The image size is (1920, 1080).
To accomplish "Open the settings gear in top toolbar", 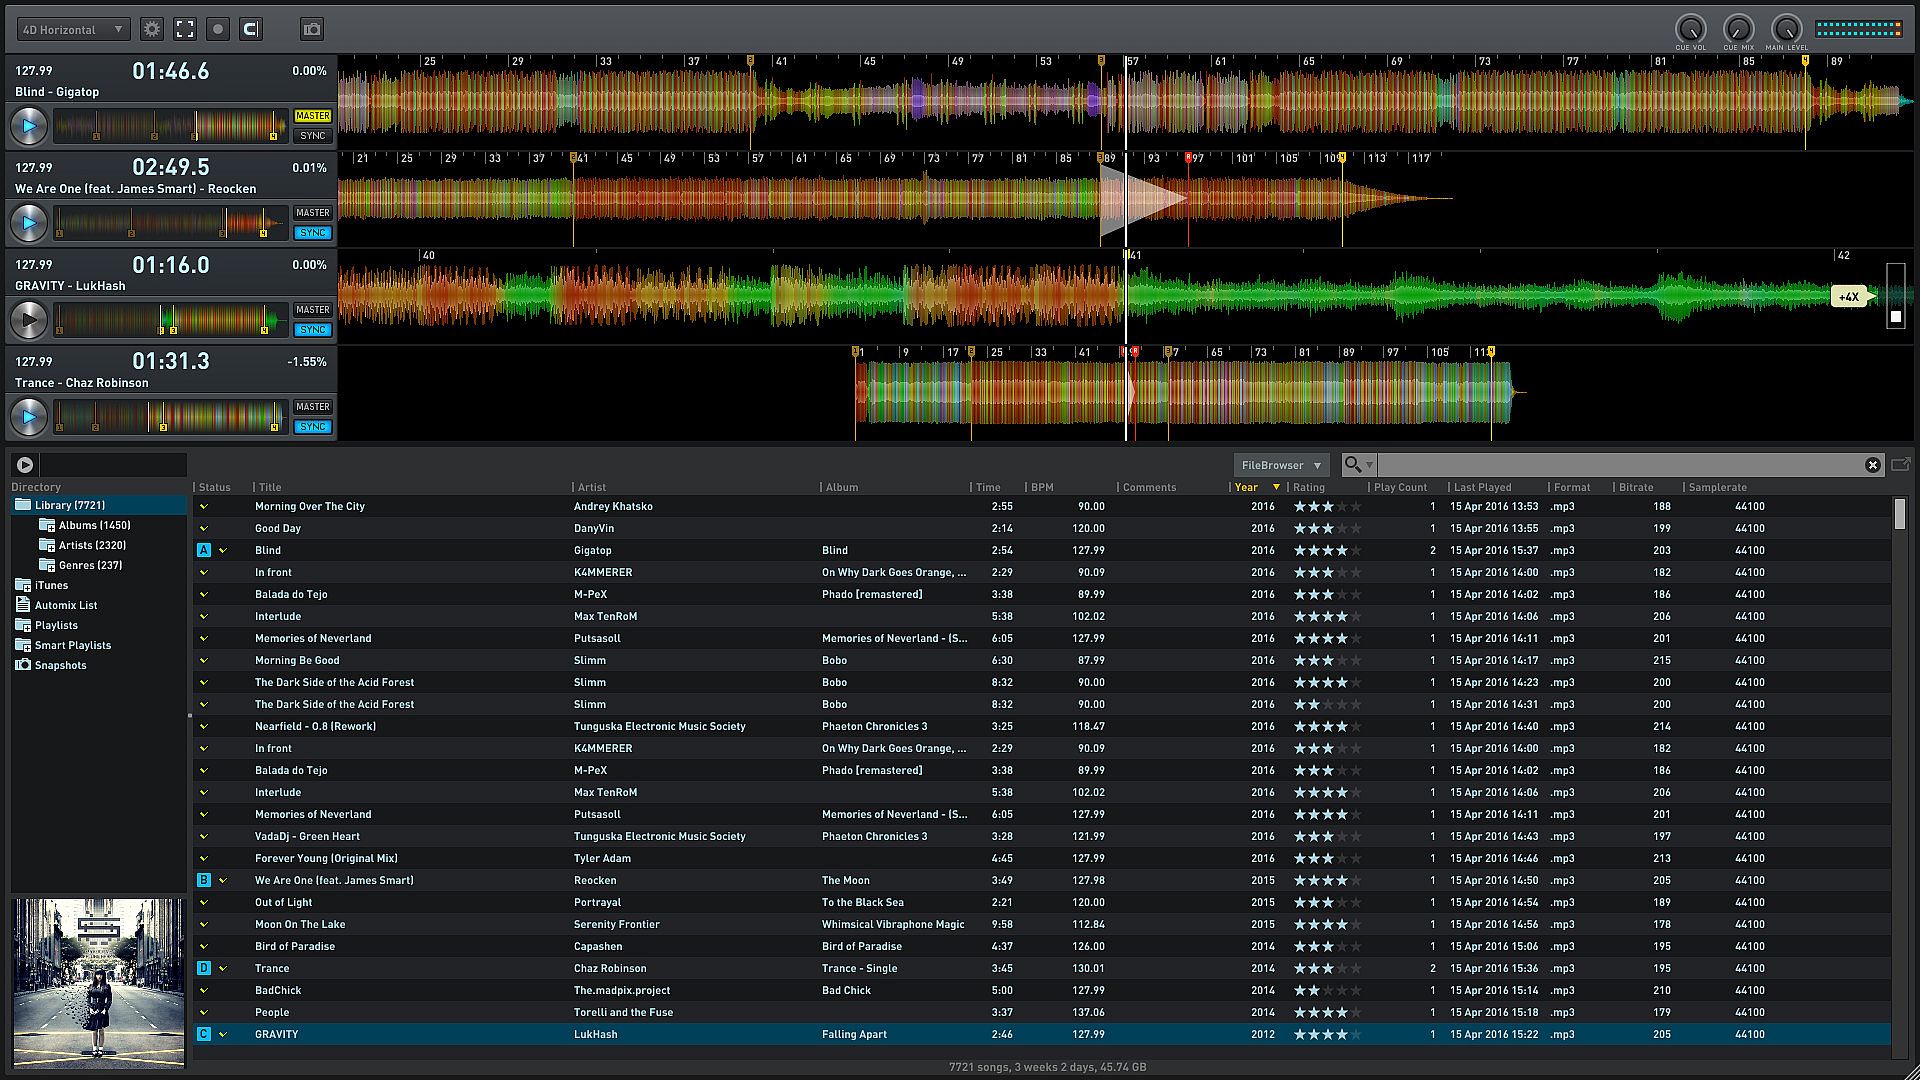I will click(x=152, y=29).
